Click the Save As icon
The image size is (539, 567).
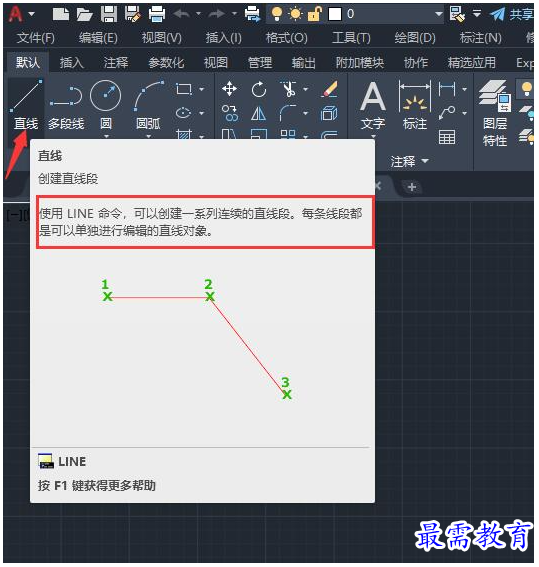(133, 14)
